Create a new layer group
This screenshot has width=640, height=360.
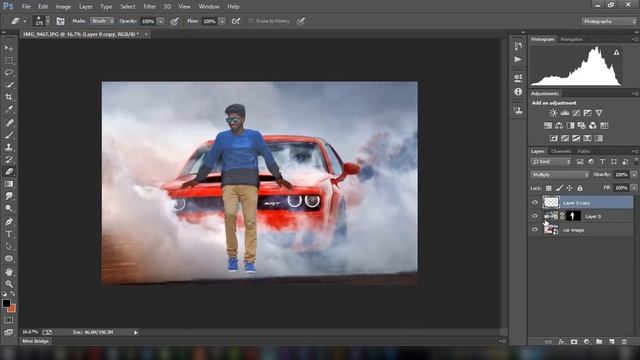(599, 342)
